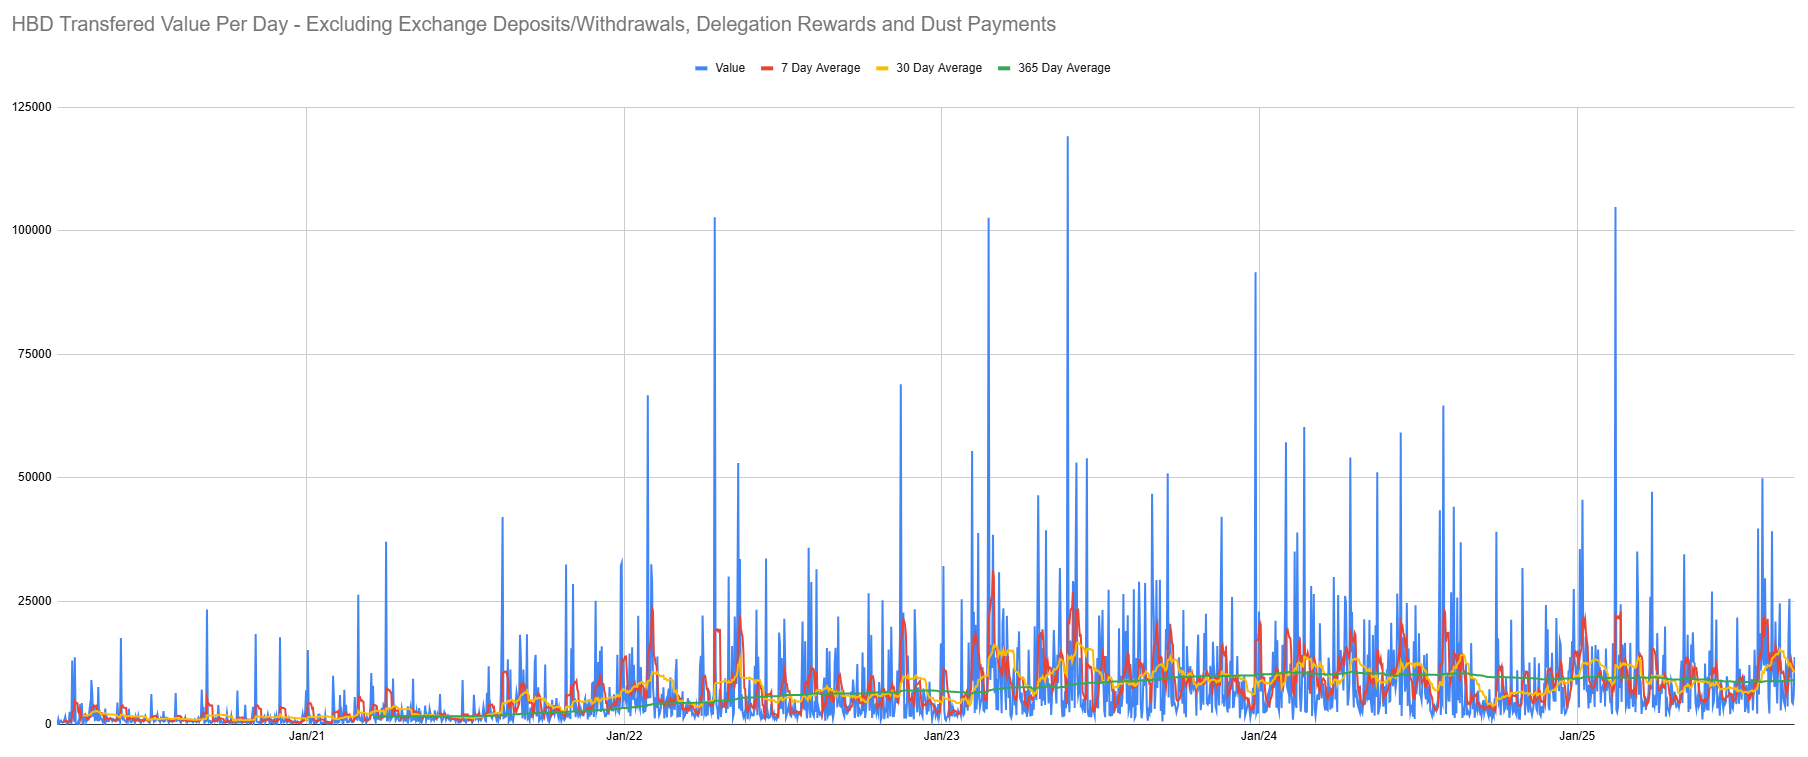Click the red 7 Day Average swatch
The image size is (1808, 757).
click(767, 68)
